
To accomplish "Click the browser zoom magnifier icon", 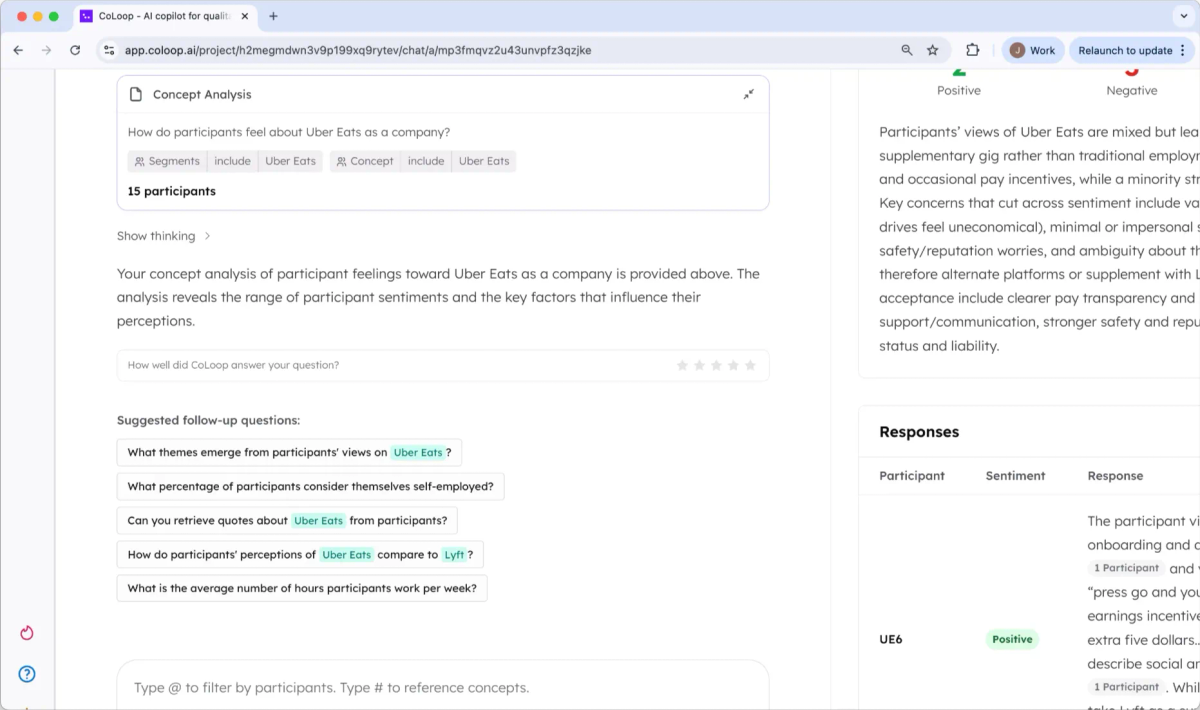I will tap(907, 50).
